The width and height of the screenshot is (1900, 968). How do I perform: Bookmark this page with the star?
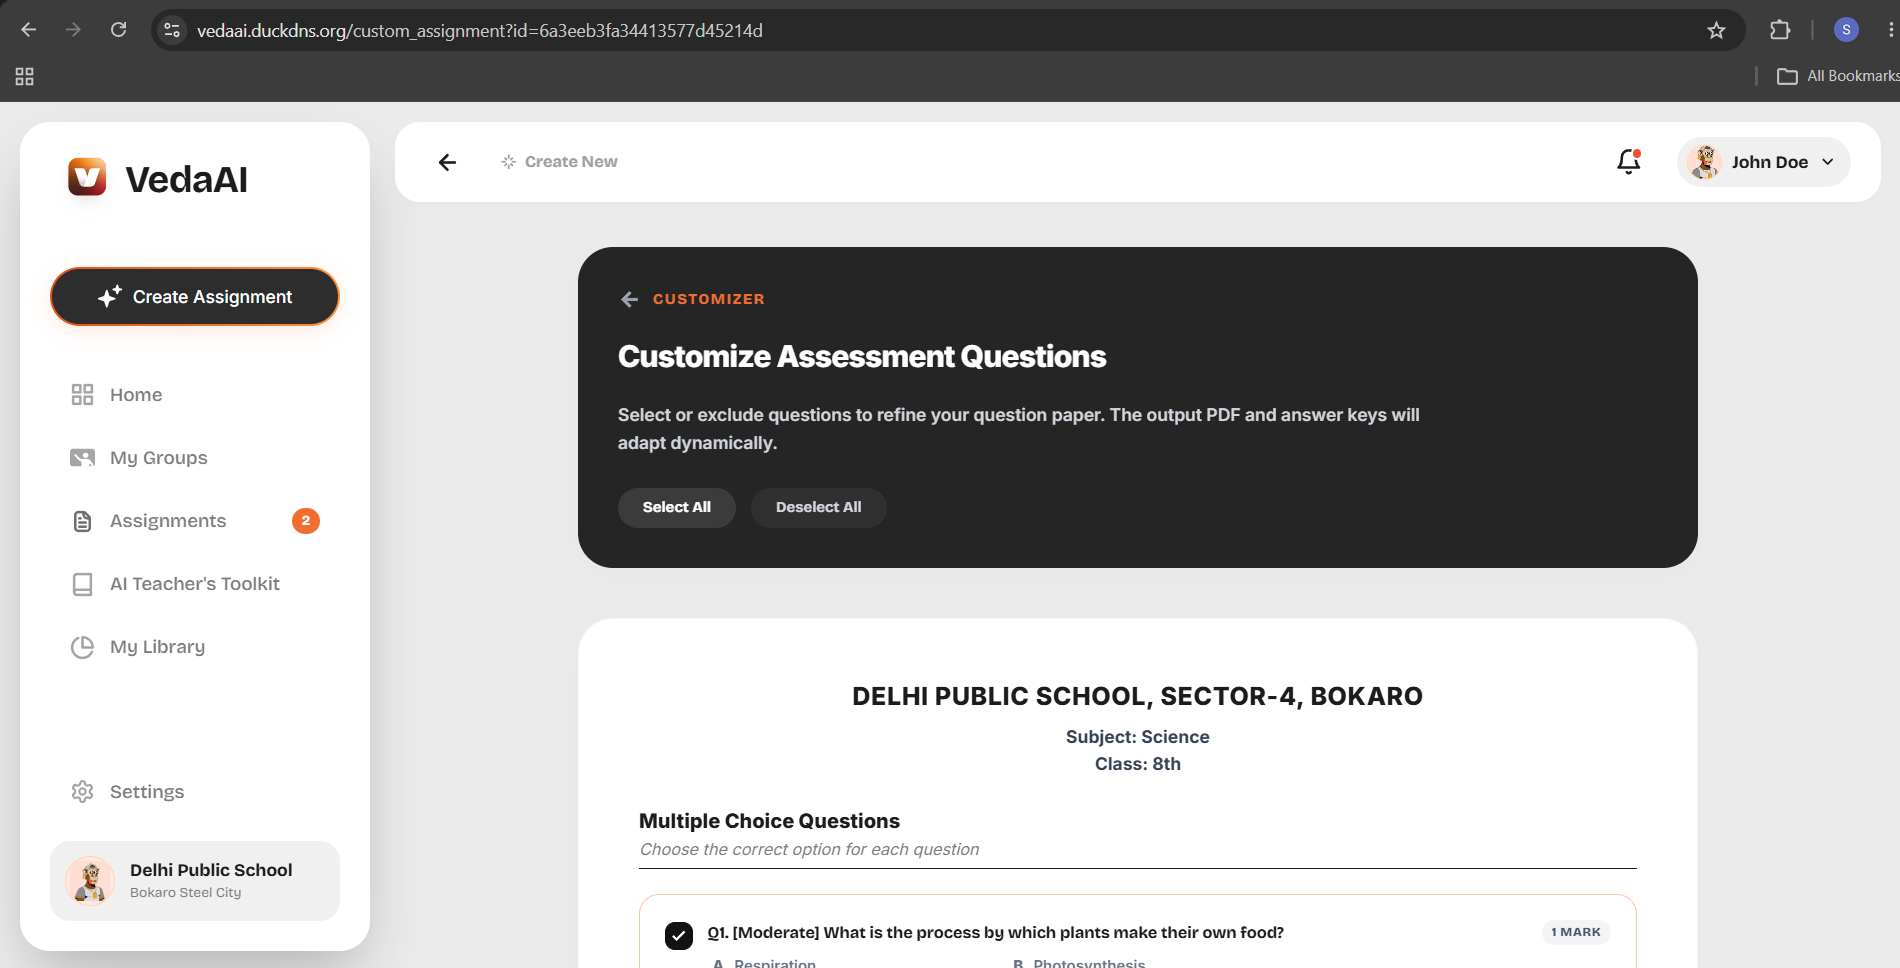1716,30
